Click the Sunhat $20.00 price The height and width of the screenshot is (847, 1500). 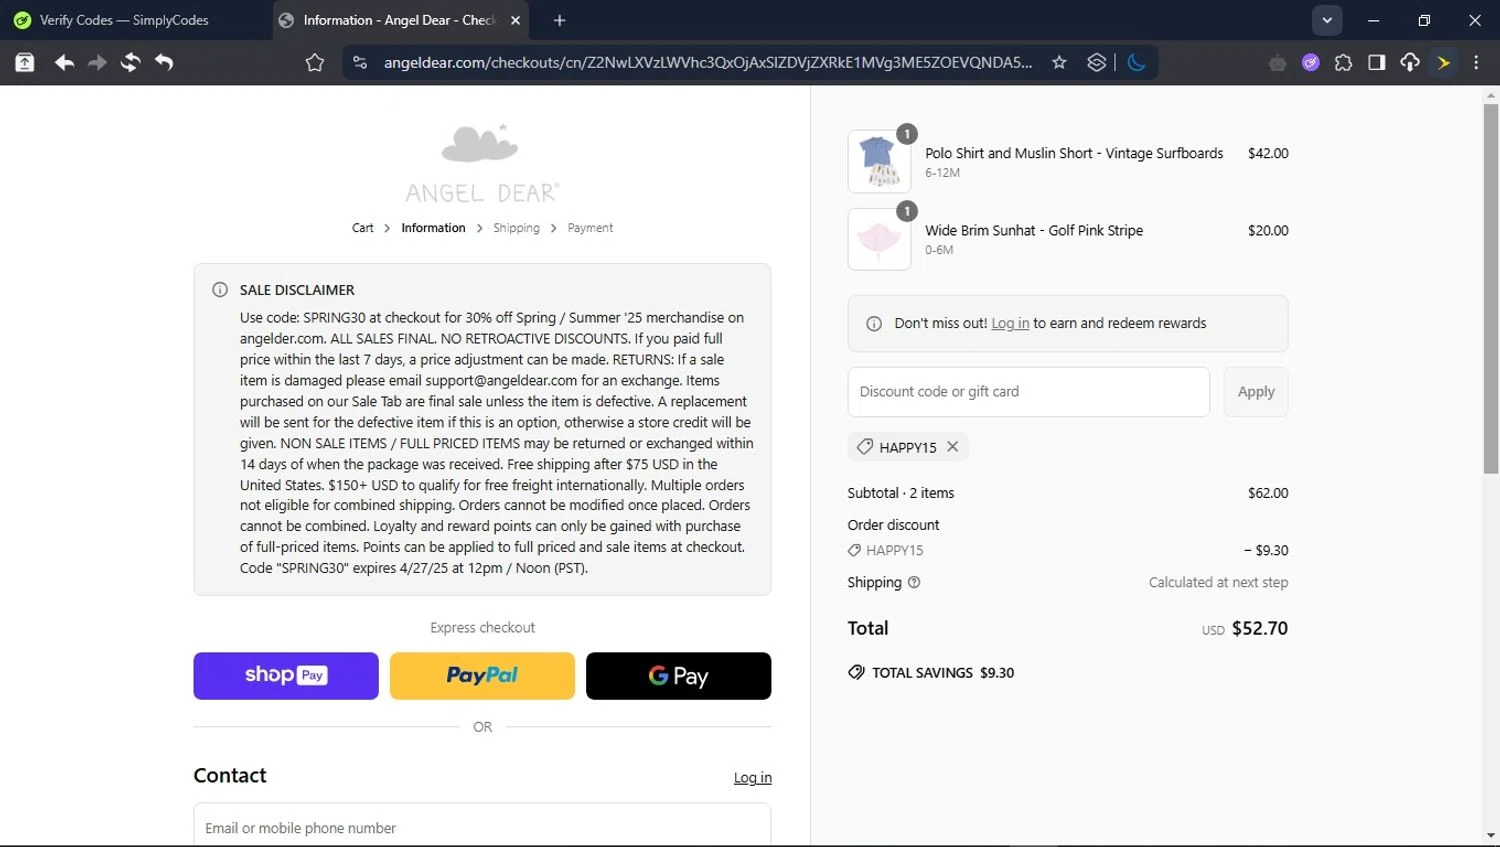(1268, 230)
